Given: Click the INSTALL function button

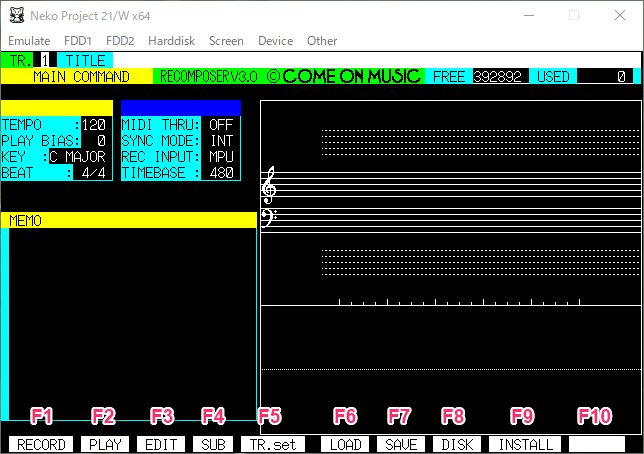Looking at the screenshot, I should pyautogui.click(x=525, y=445).
